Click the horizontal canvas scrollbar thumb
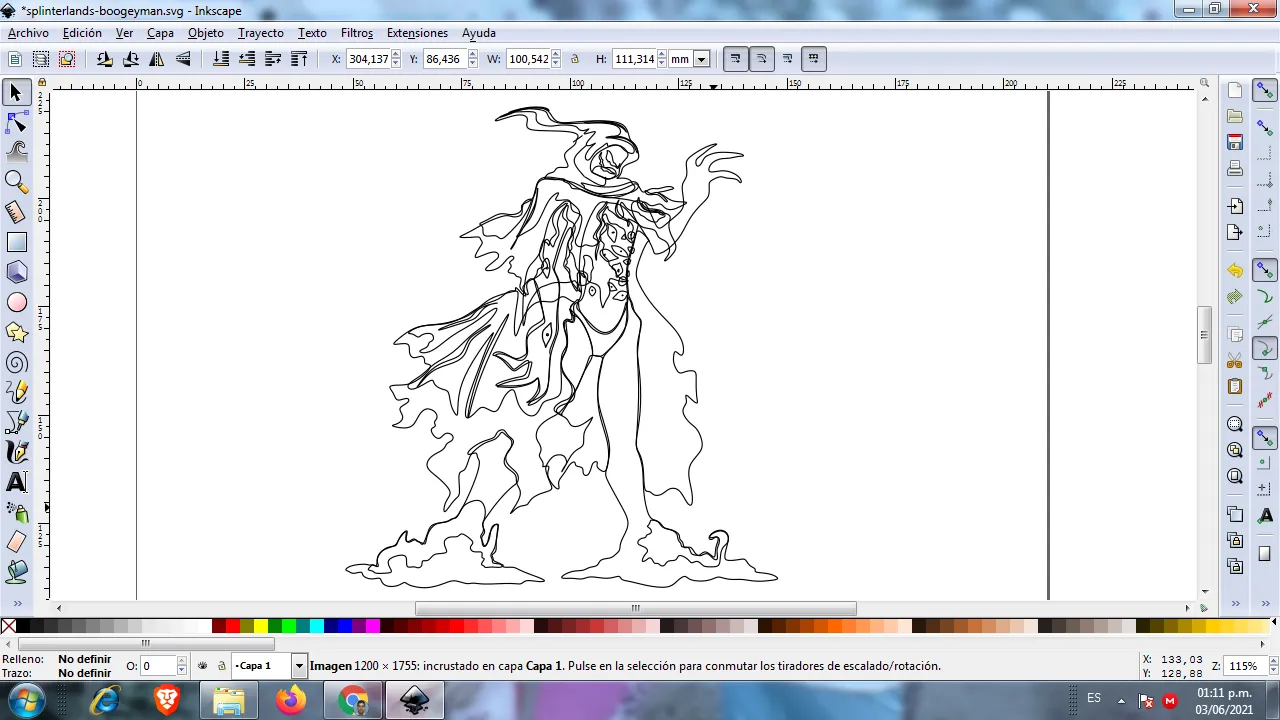This screenshot has height=720, width=1280. tap(635, 608)
